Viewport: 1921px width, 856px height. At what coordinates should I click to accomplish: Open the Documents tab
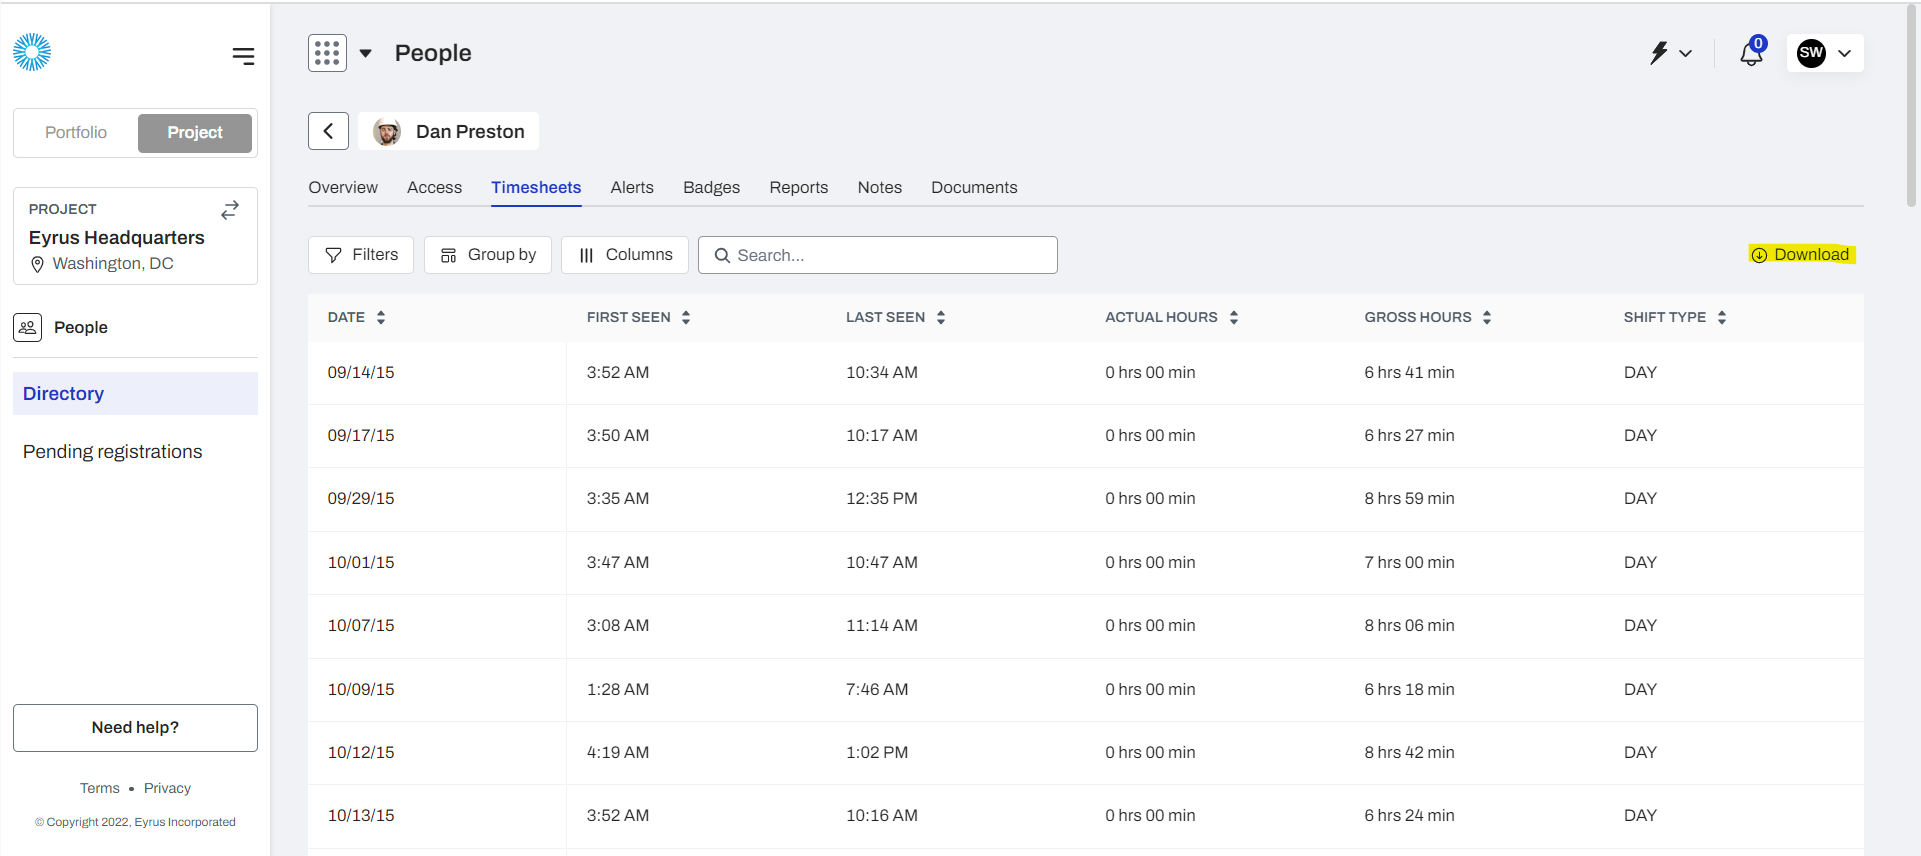(974, 187)
